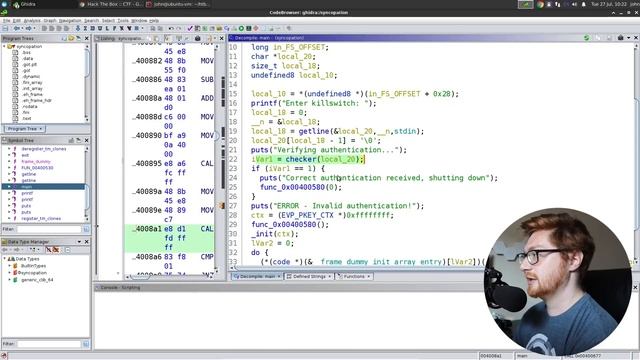Switch to the Functions tab
This screenshot has height=360, width=640.
353,276
